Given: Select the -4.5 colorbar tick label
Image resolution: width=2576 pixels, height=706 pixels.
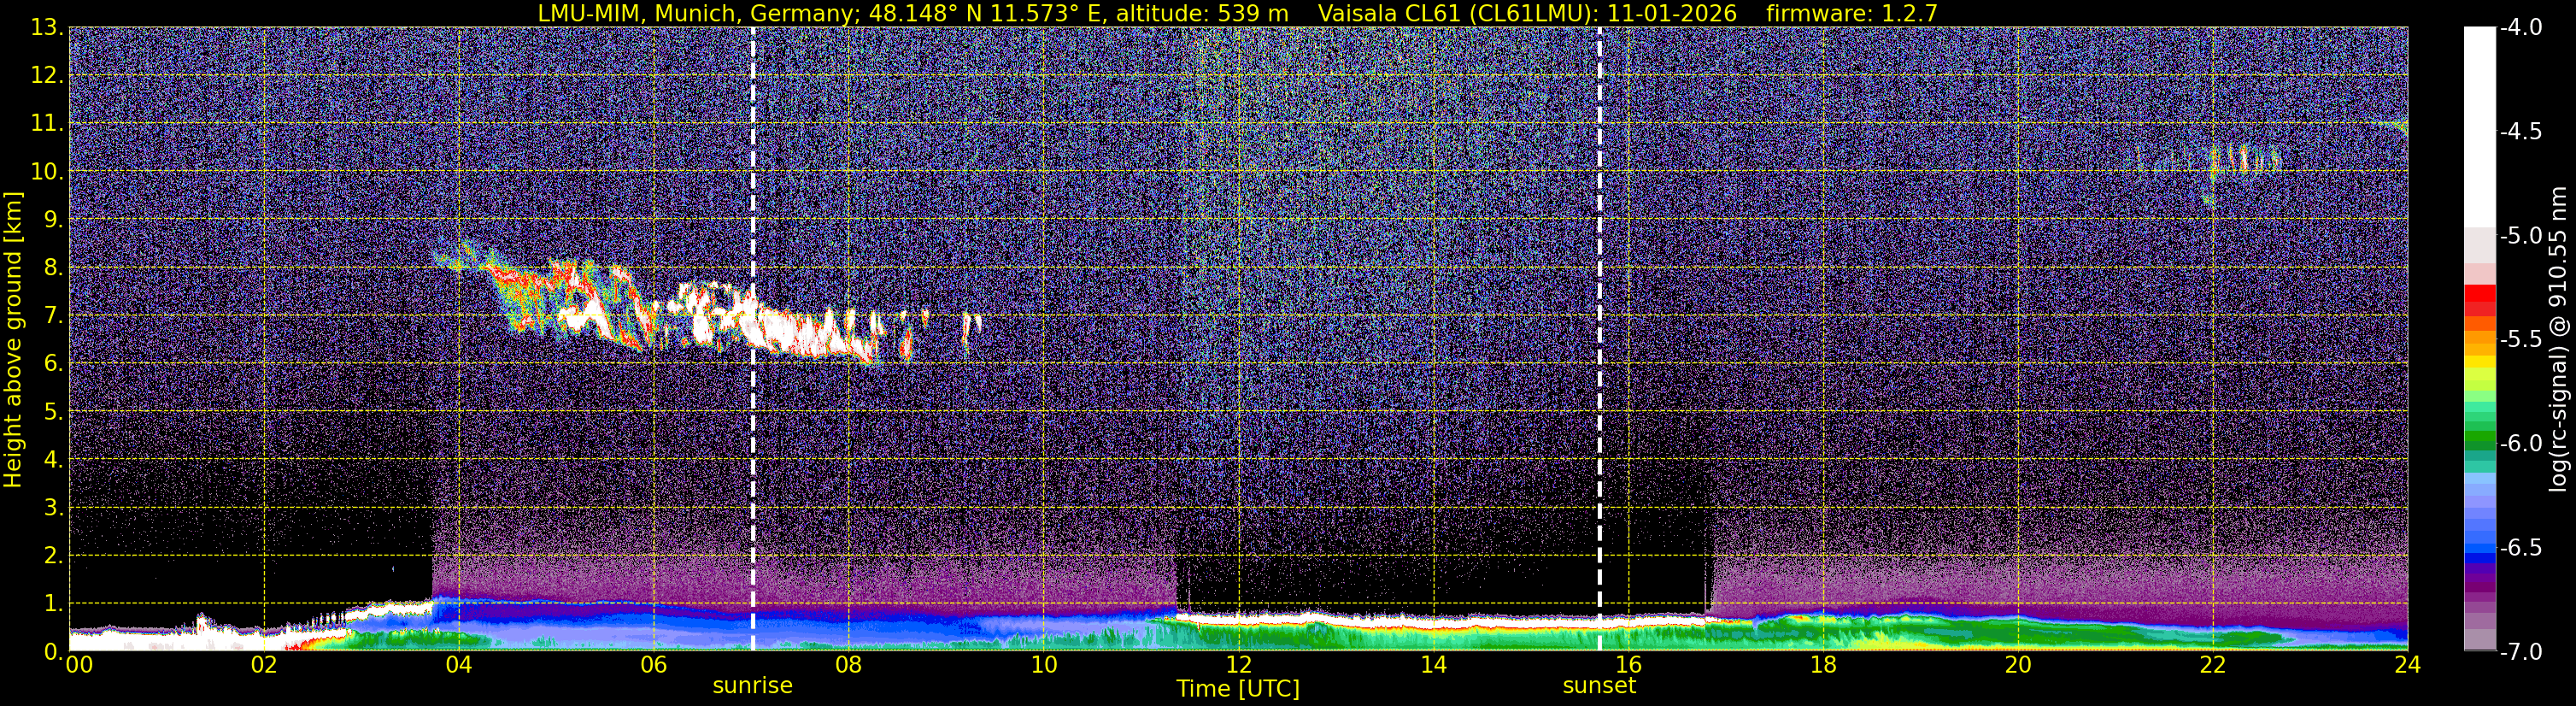Looking at the screenshot, I should 2521,132.
